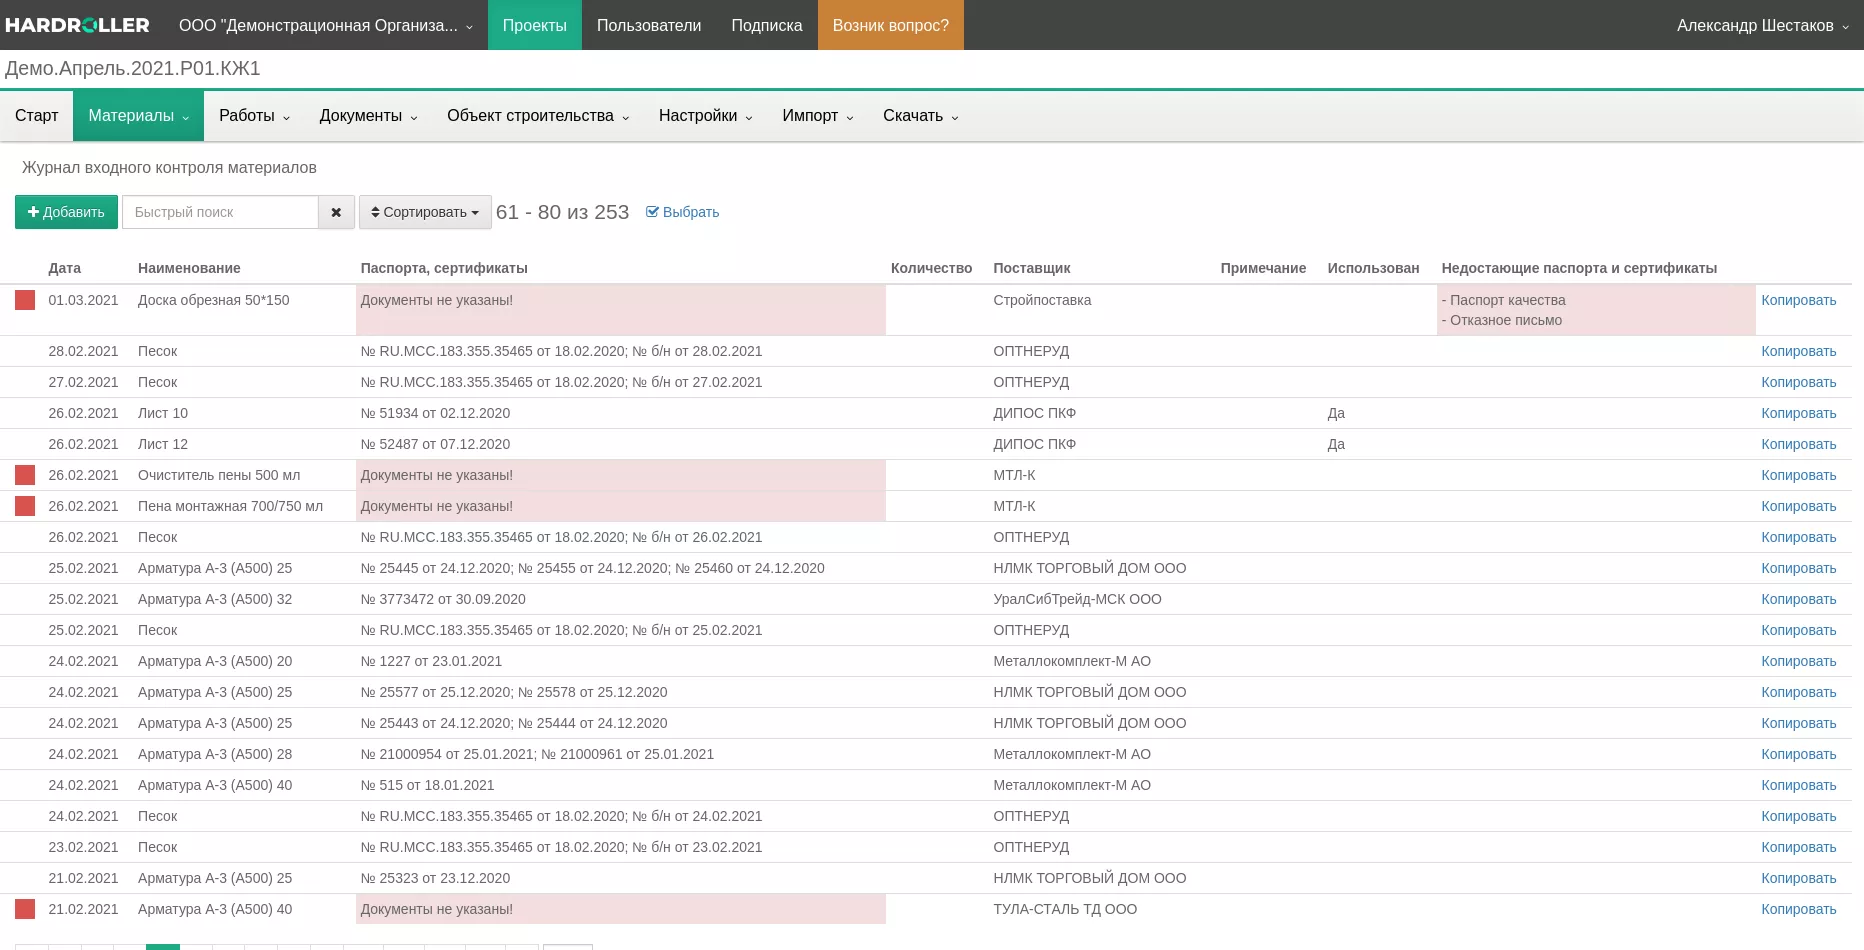Expand the Импорт menu

[x=817, y=116]
